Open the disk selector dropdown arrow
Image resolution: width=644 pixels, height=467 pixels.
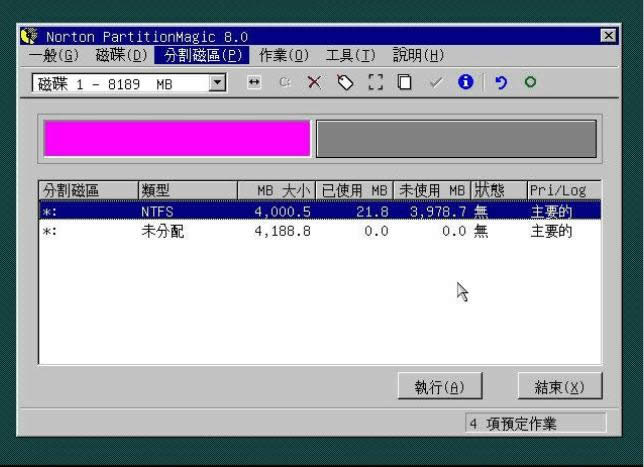tap(218, 84)
